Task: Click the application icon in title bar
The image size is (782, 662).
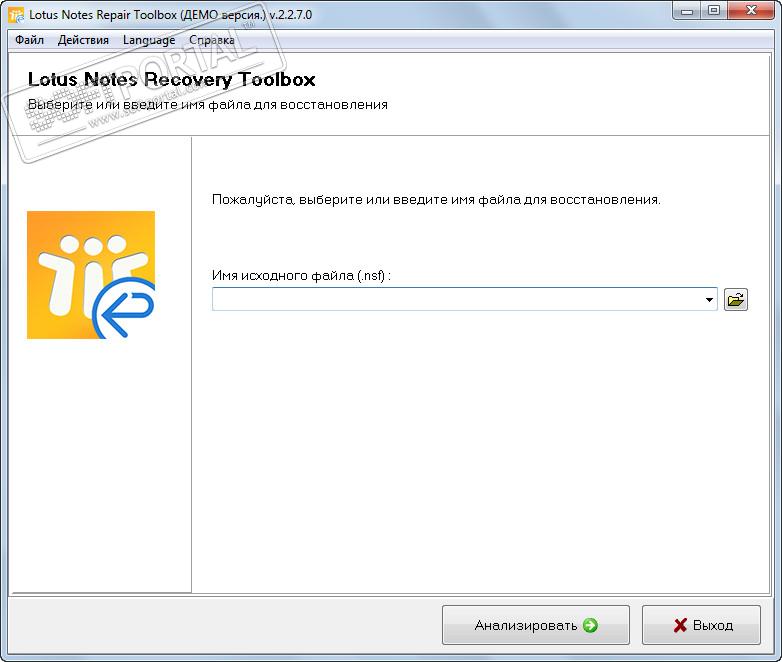Action: point(16,15)
